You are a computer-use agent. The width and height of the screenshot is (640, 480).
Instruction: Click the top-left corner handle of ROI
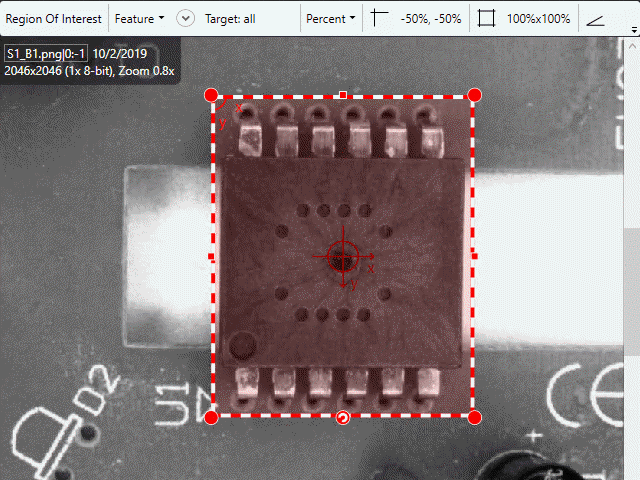click(211, 95)
